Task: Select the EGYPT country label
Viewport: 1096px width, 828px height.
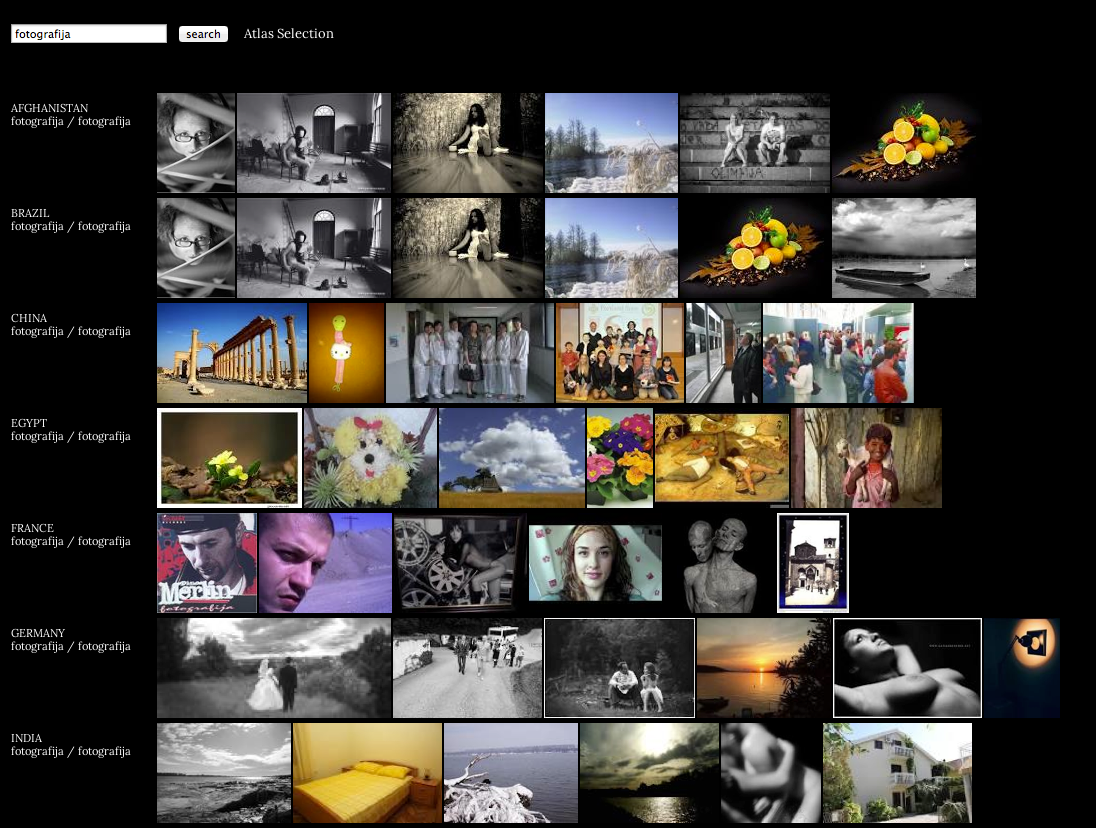Action: pos(29,423)
